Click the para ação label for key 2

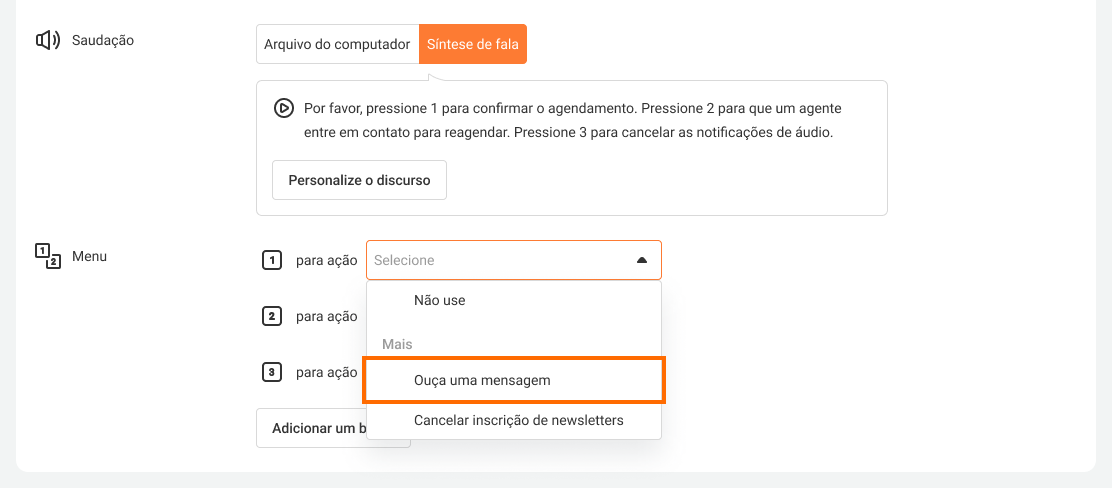(326, 316)
